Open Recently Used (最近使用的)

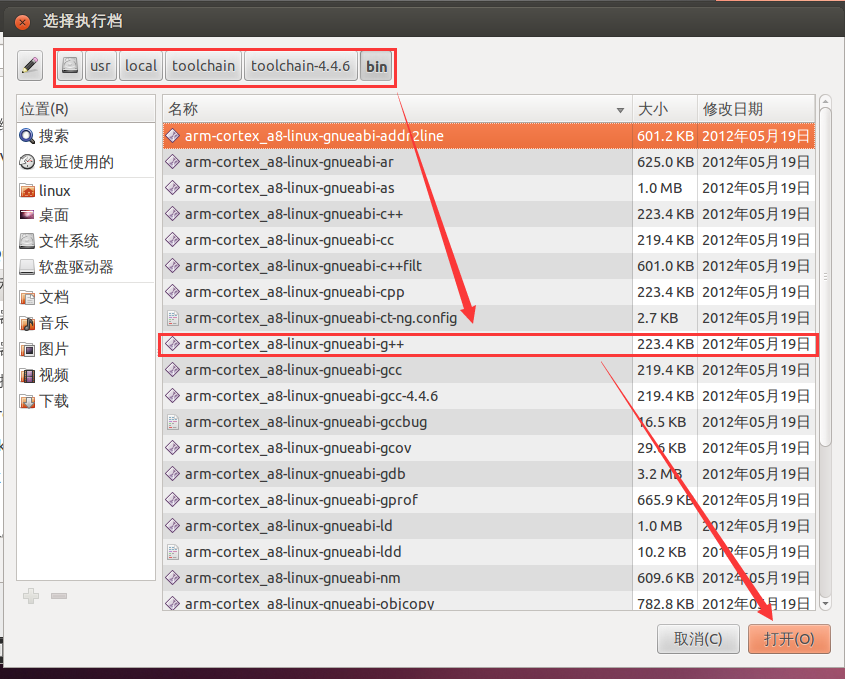tap(86, 162)
